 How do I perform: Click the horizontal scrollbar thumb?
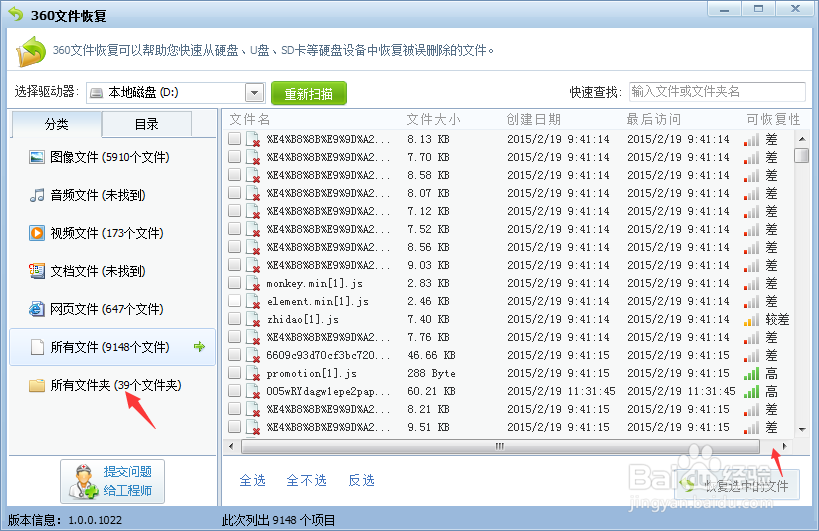tap(500, 446)
